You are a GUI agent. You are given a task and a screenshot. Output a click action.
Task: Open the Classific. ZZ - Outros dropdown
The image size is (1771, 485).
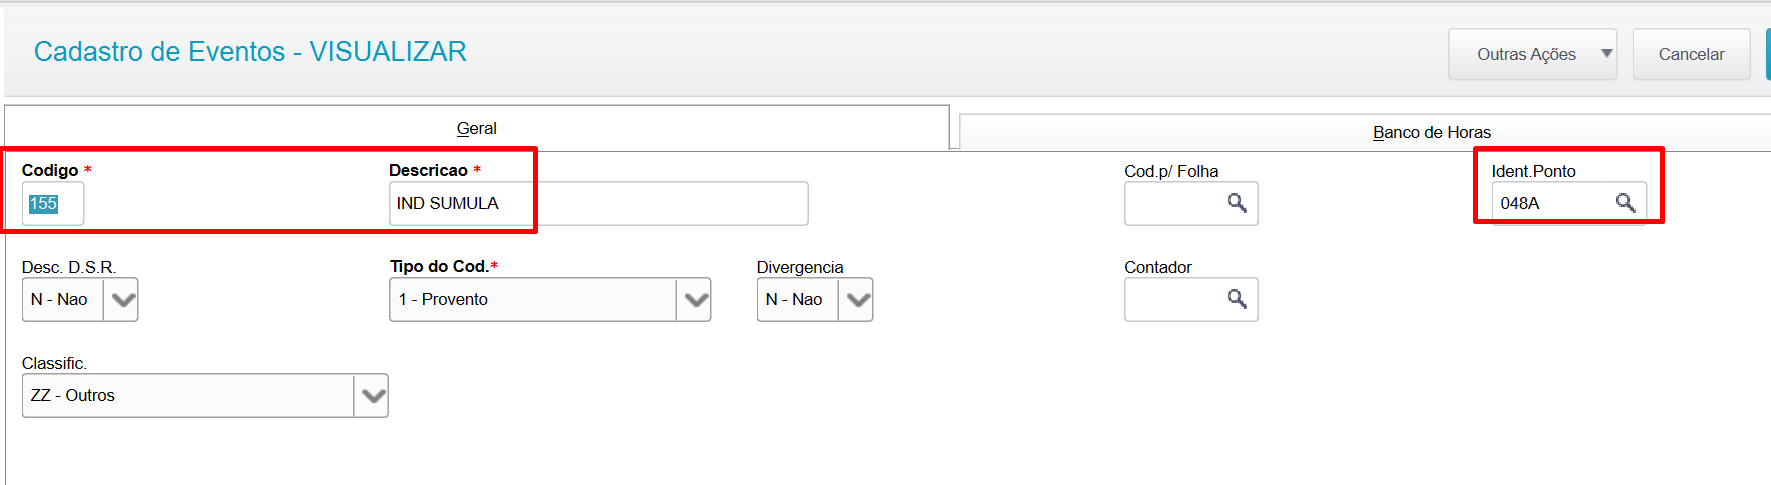coord(372,396)
